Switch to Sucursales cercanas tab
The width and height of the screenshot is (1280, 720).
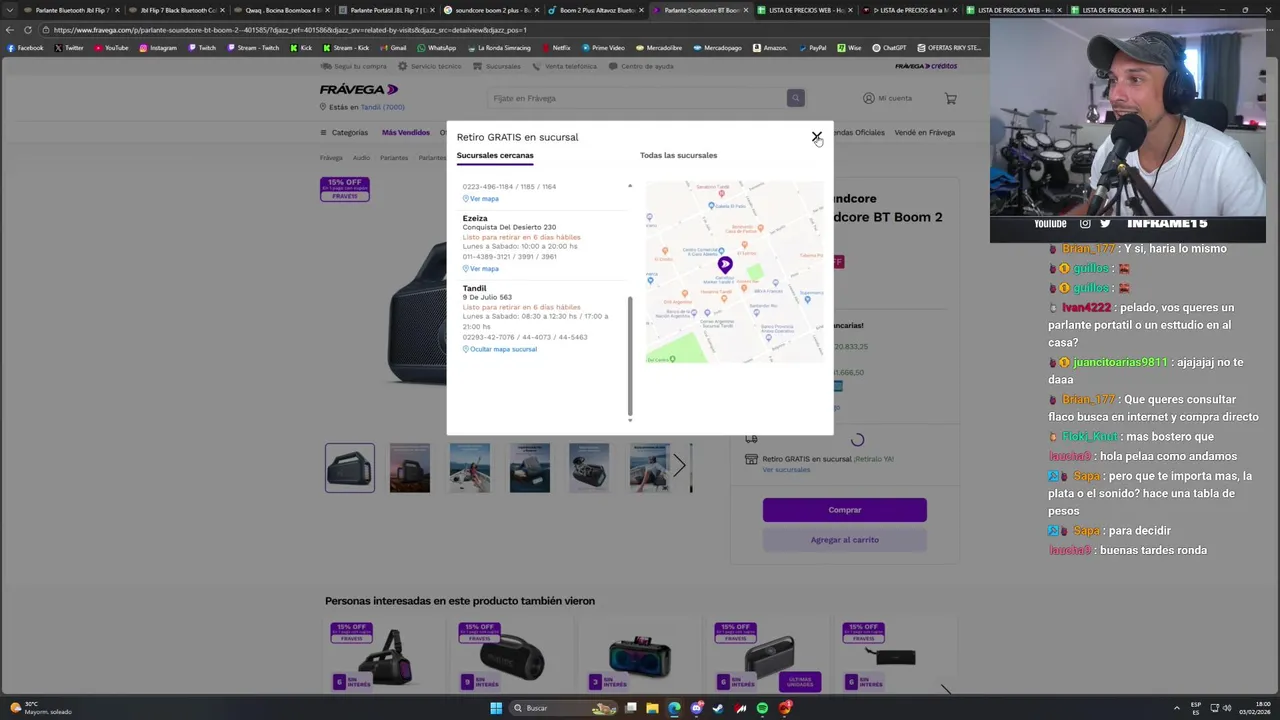point(495,155)
